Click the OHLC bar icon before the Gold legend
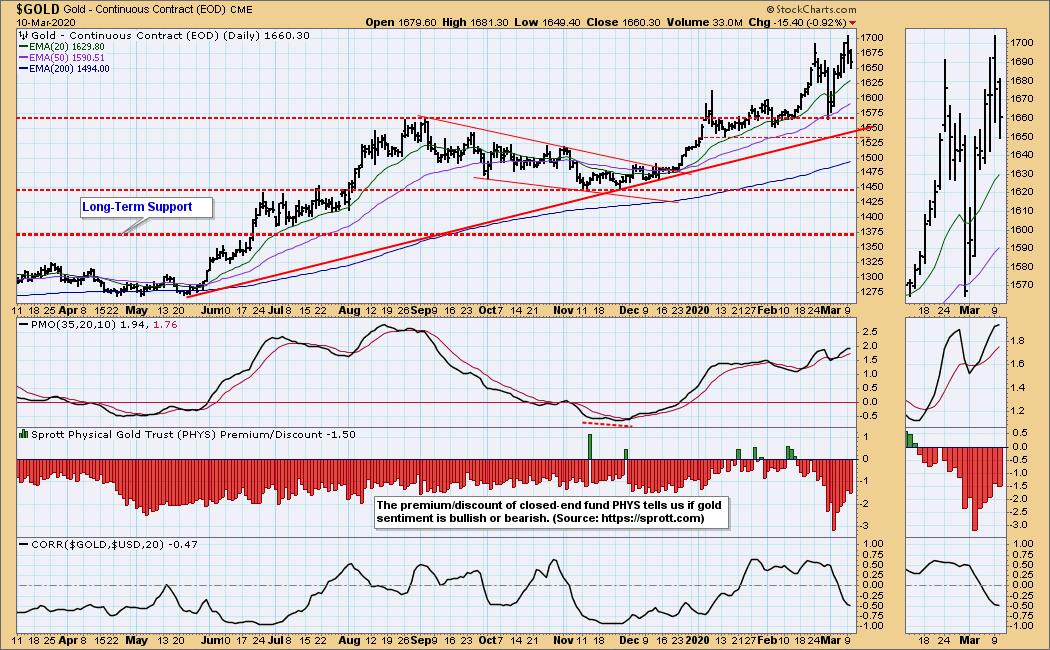This screenshot has height=650, width=1050. coord(24,35)
